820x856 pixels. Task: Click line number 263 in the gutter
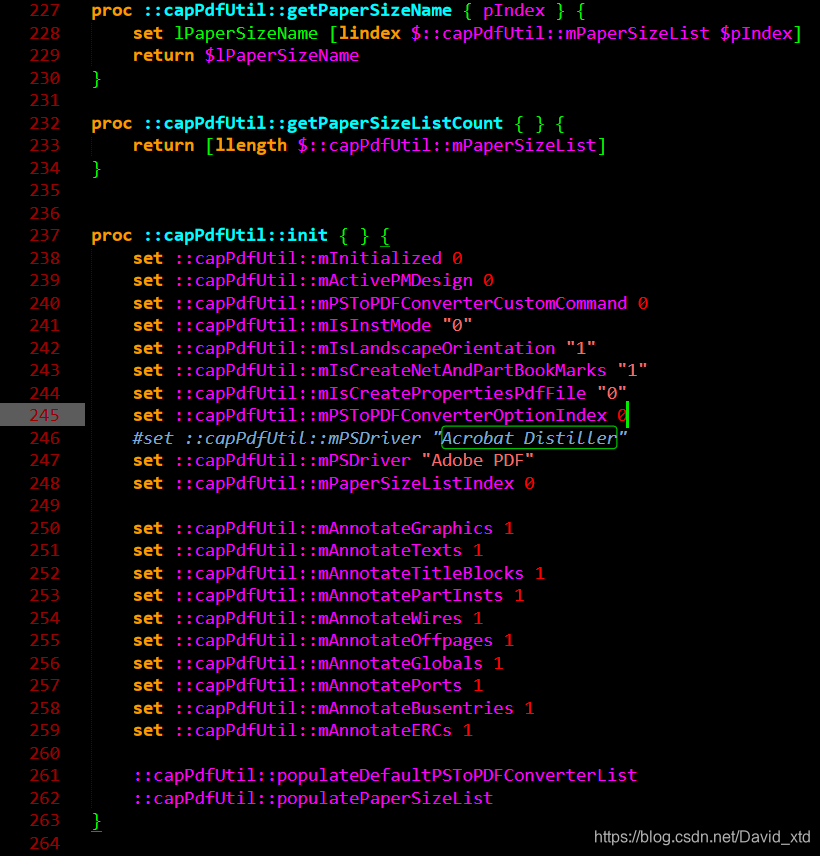44,820
